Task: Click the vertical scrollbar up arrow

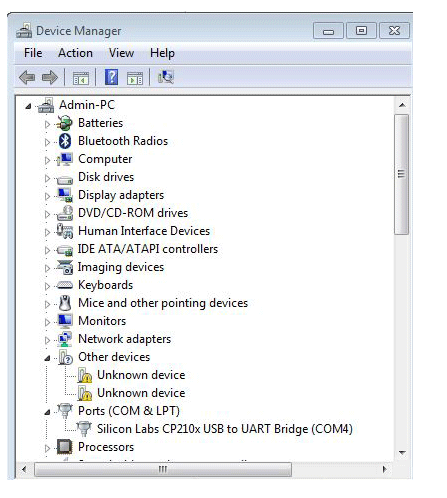Action: (x=402, y=105)
